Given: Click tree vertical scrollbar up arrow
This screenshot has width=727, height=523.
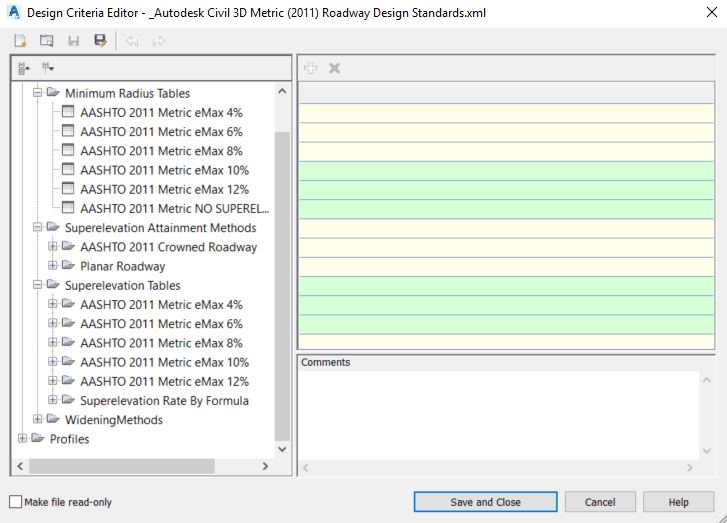Looking at the screenshot, I should click(282, 91).
